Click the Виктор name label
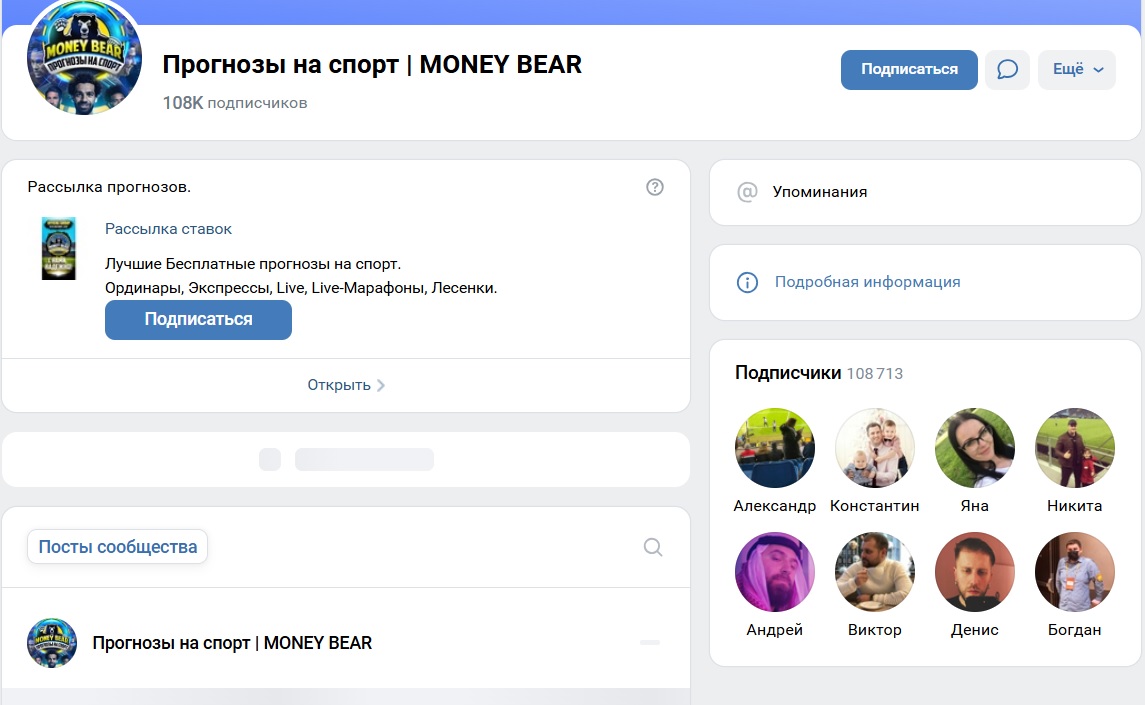1145x705 pixels. click(874, 630)
